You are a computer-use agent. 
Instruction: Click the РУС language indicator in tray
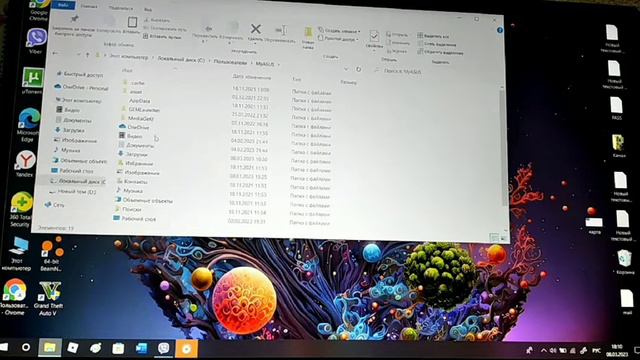pos(596,351)
